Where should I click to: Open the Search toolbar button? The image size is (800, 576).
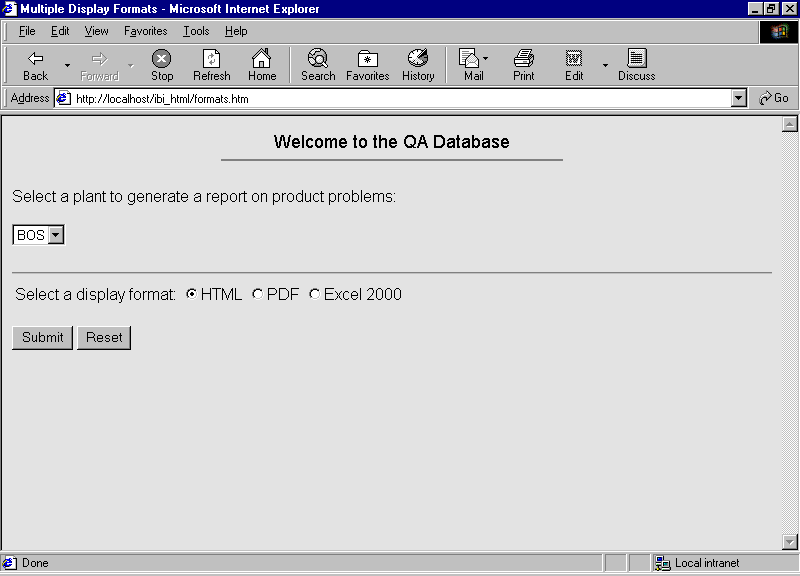pyautogui.click(x=318, y=65)
